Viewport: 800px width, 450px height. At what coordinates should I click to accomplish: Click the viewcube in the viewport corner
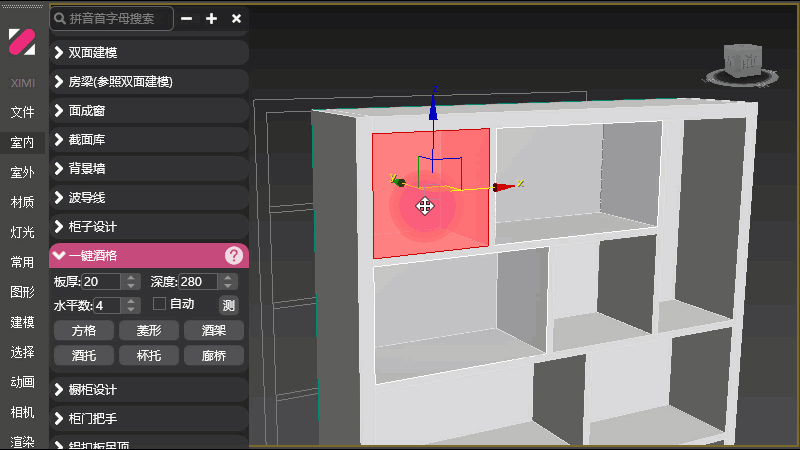(742, 64)
